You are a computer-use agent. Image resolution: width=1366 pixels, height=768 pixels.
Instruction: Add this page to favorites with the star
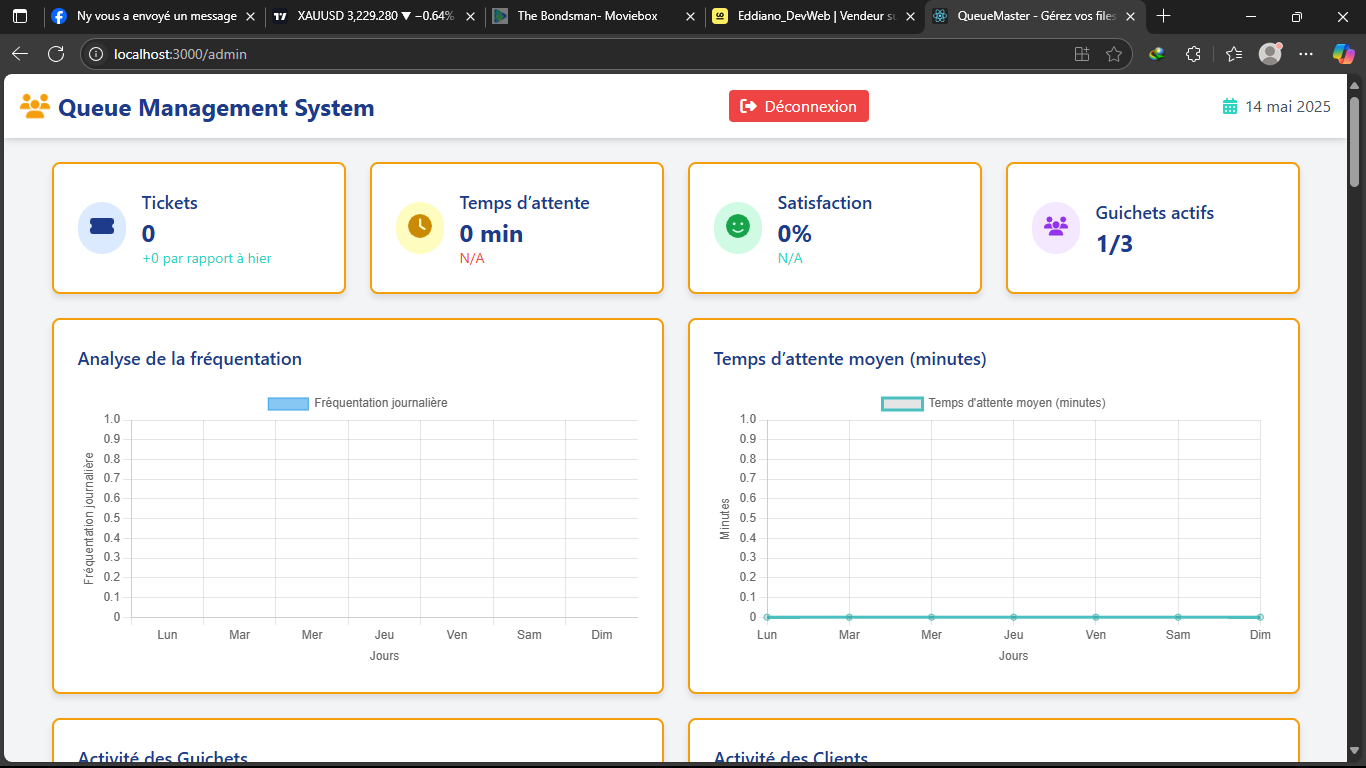point(1114,54)
